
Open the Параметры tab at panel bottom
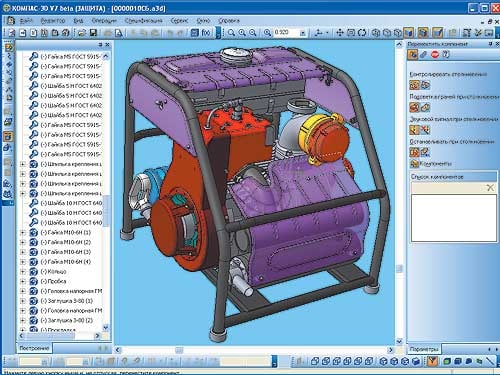tap(424, 349)
